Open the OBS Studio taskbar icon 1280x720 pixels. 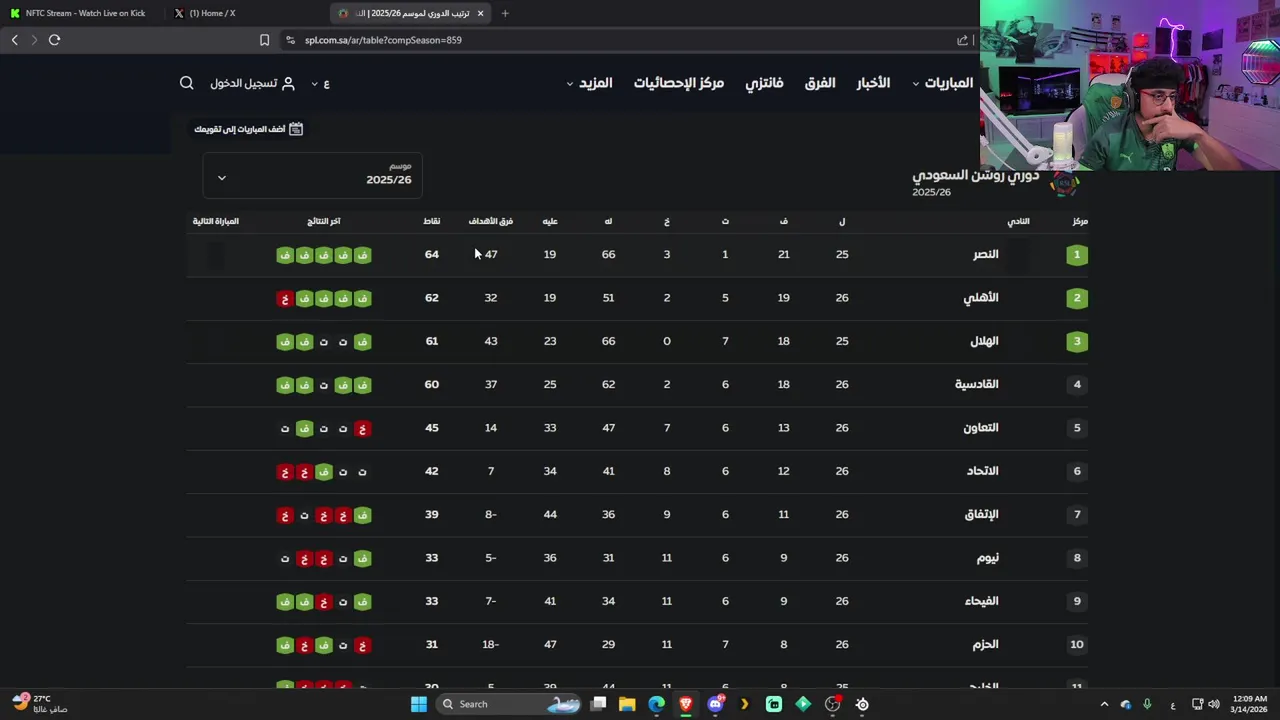point(832,704)
